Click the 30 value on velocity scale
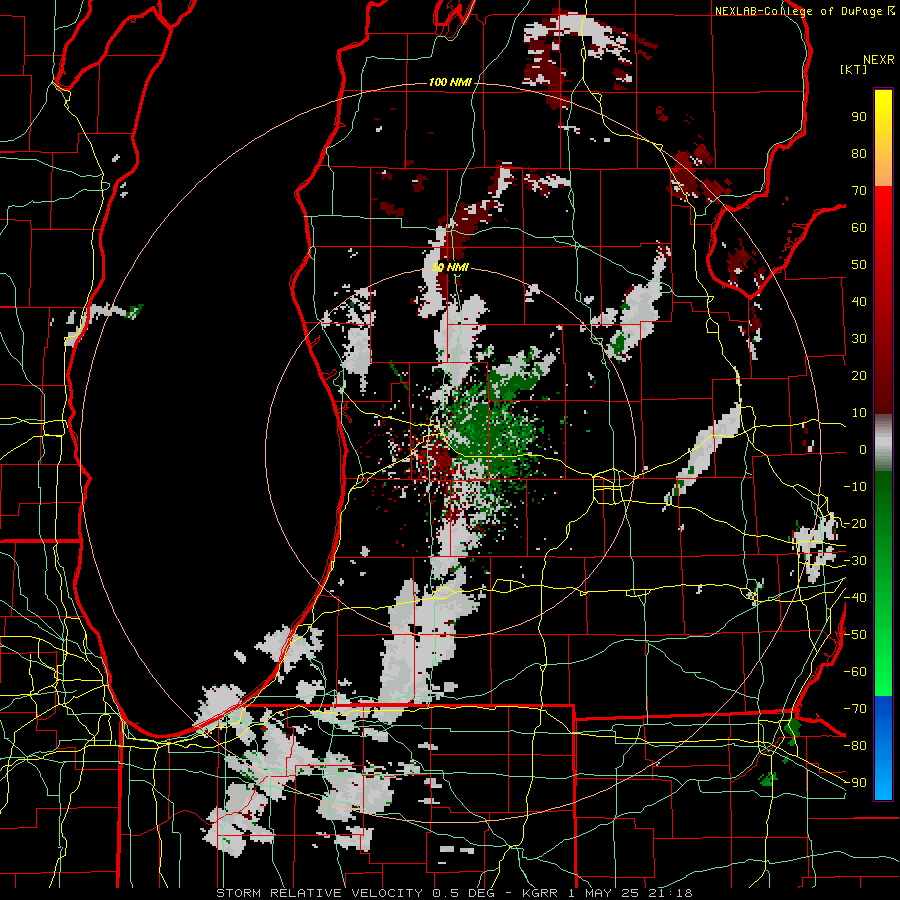Screen dimensions: 900x900 click(x=859, y=339)
